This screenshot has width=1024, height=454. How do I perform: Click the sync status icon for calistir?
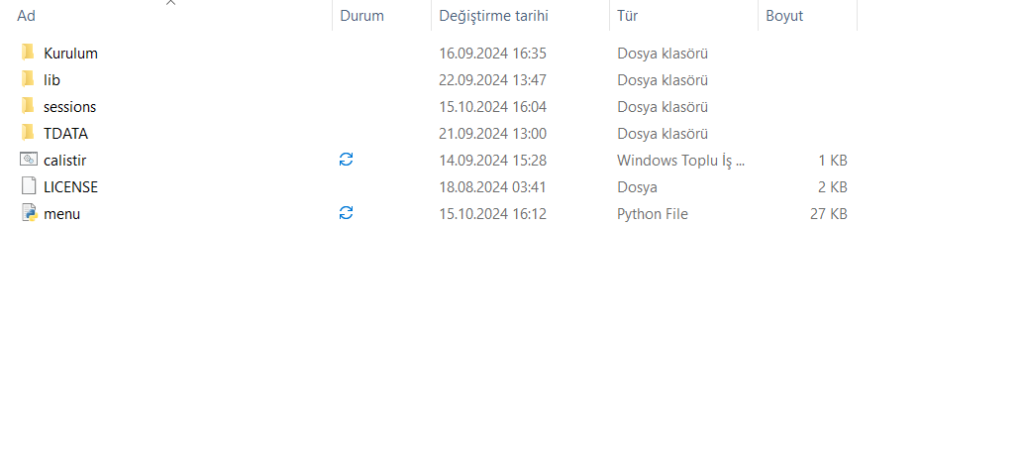click(346, 160)
